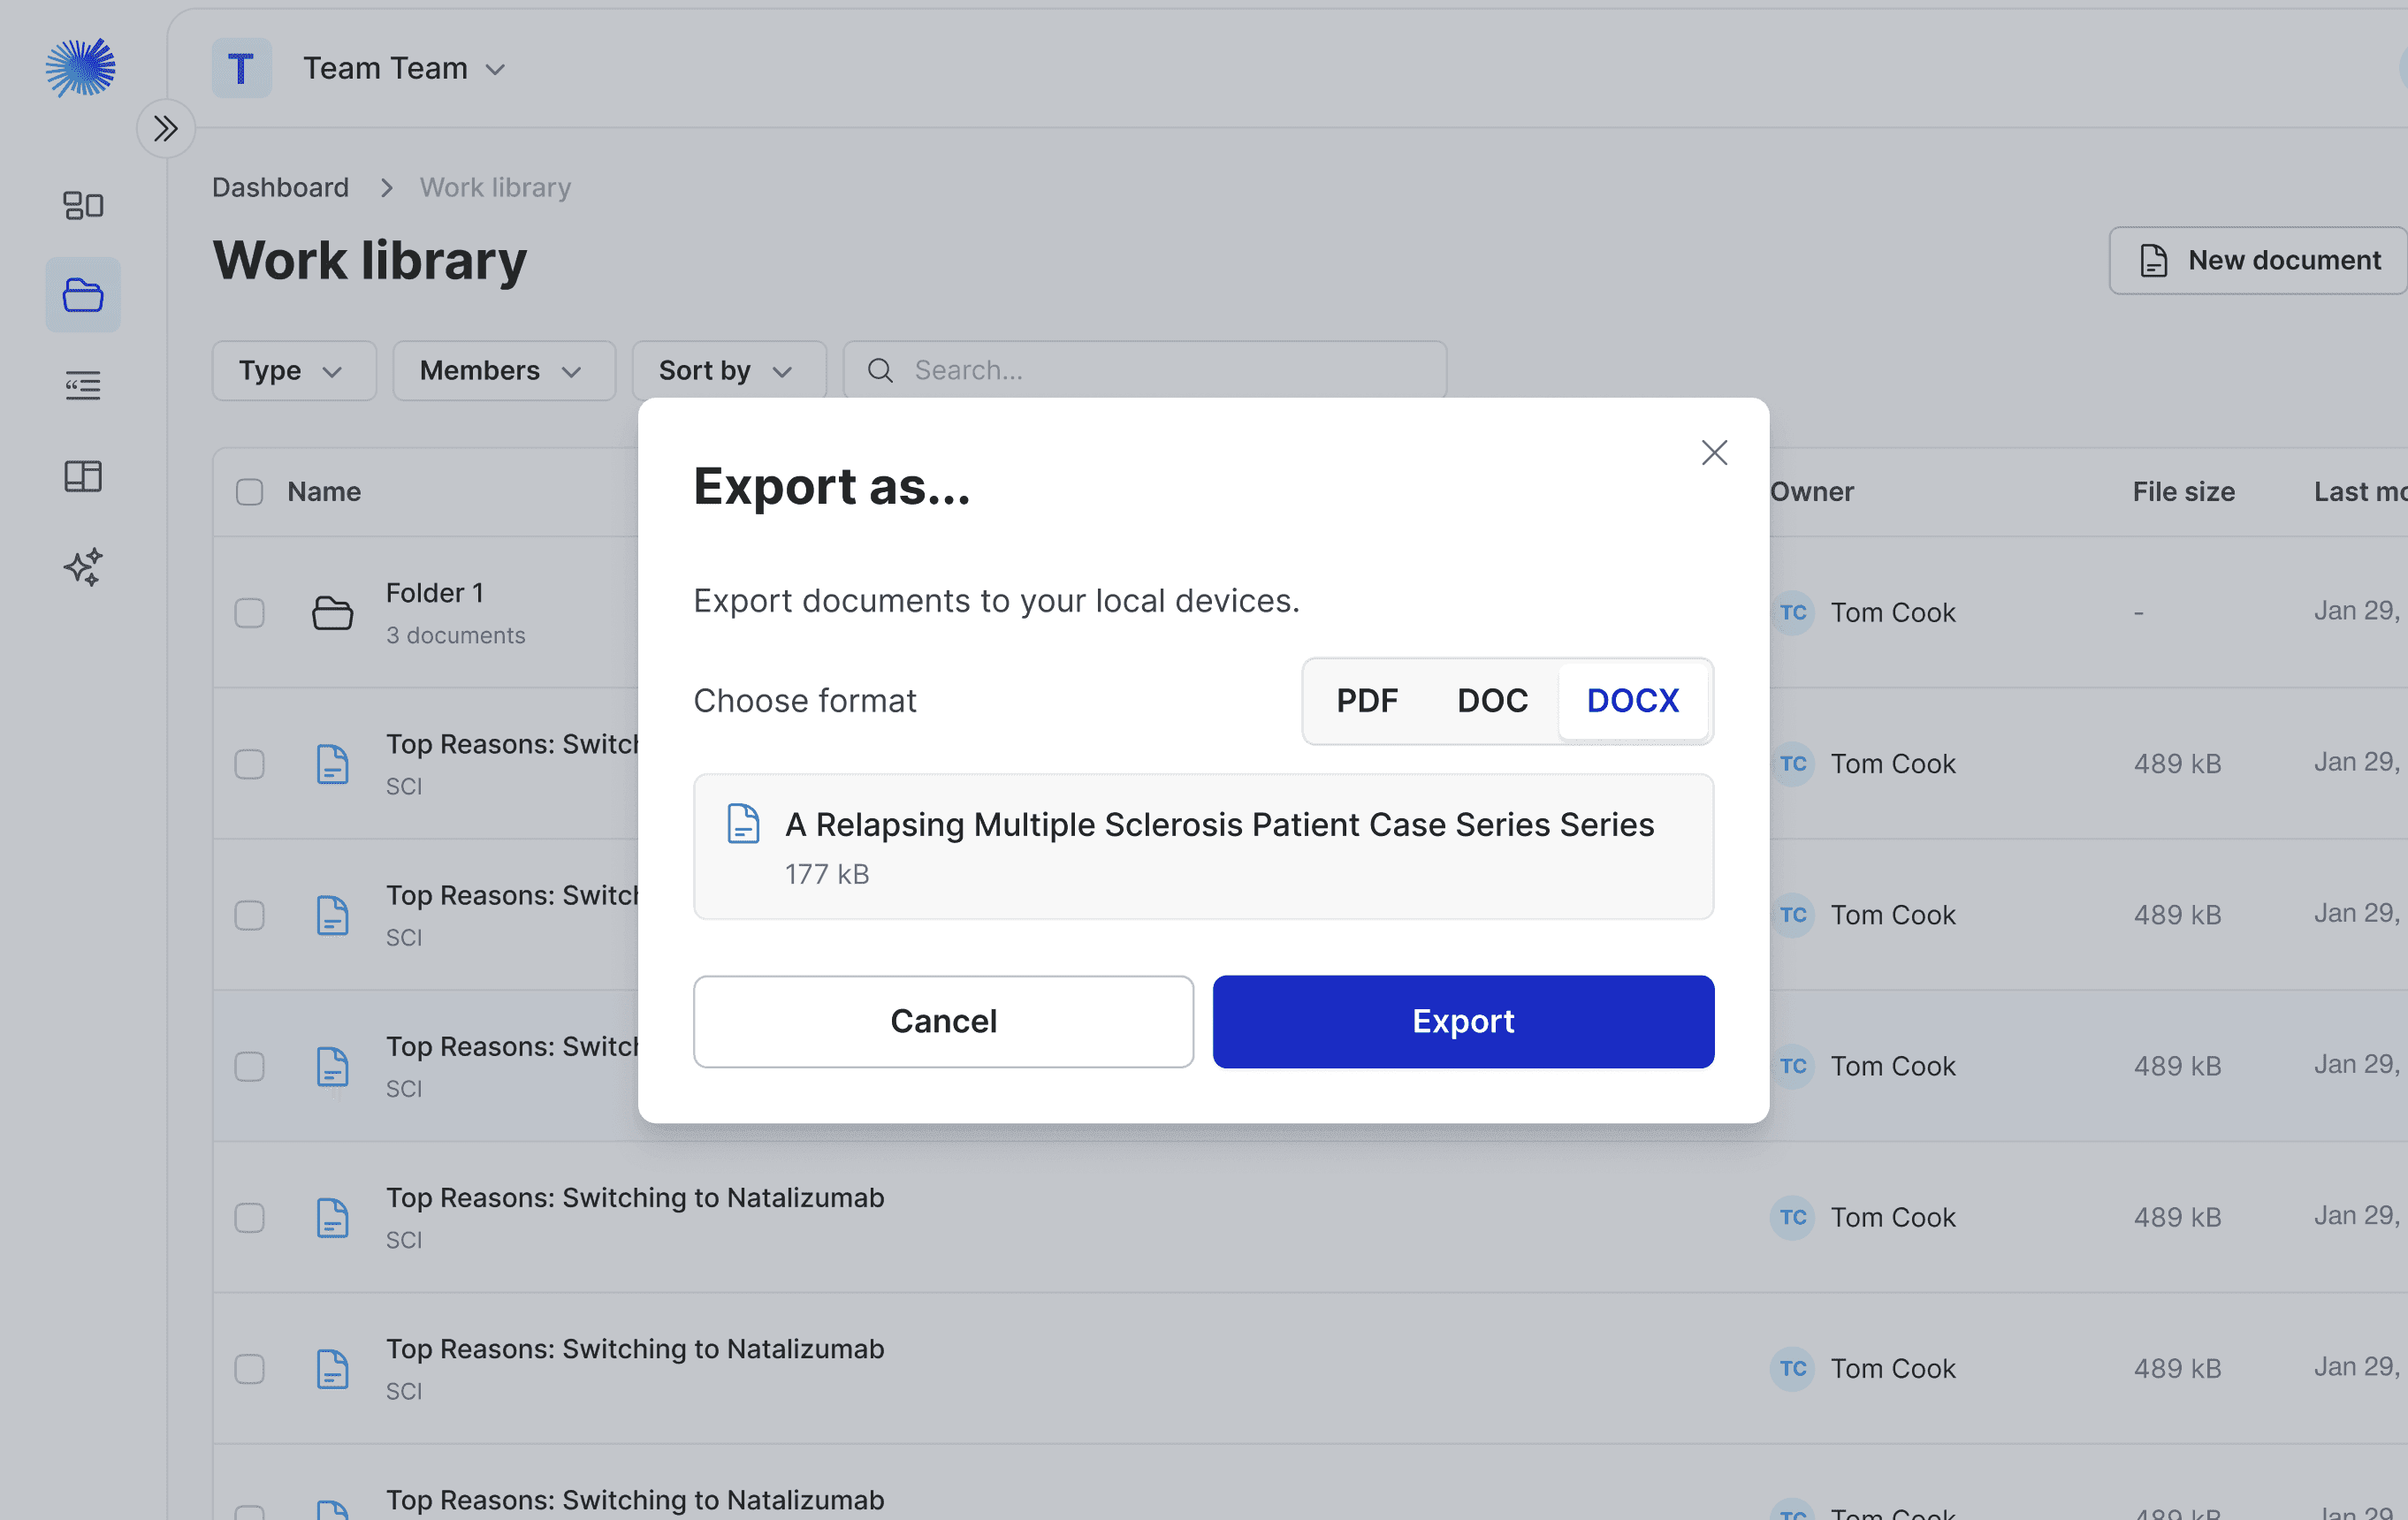The width and height of the screenshot is (2408, 1520).
Task: Open the Members filter dropdown
Action: [x=503, y=371]
